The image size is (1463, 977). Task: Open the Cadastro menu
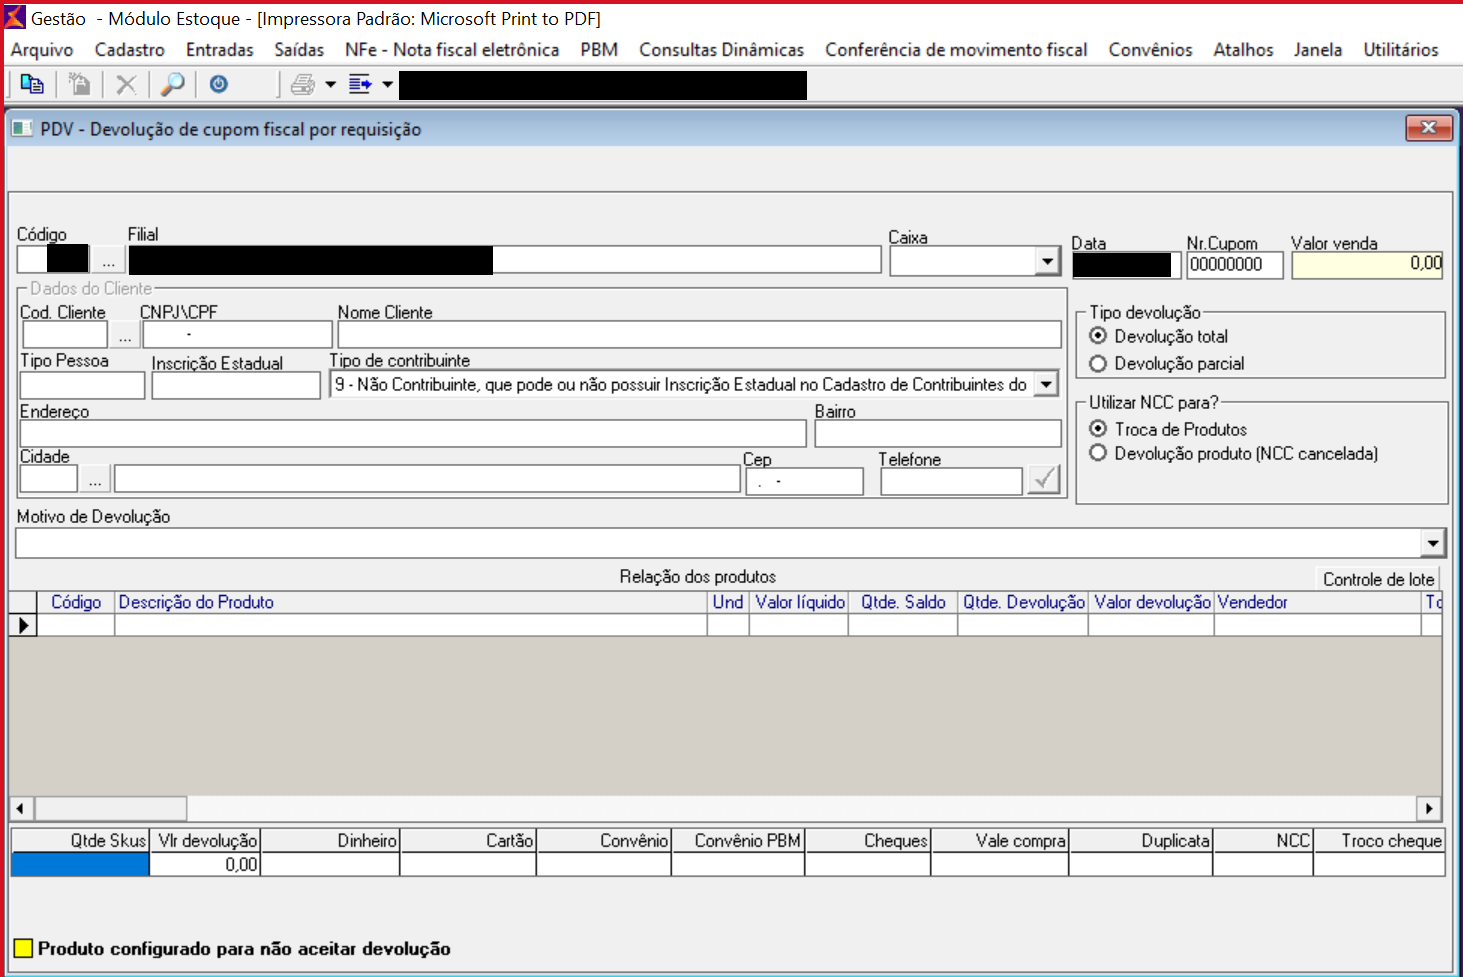[129, 50]
